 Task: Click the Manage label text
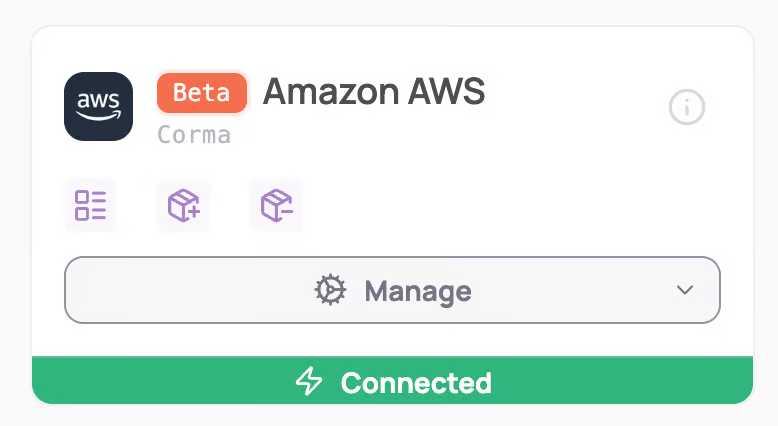(417, 291)
